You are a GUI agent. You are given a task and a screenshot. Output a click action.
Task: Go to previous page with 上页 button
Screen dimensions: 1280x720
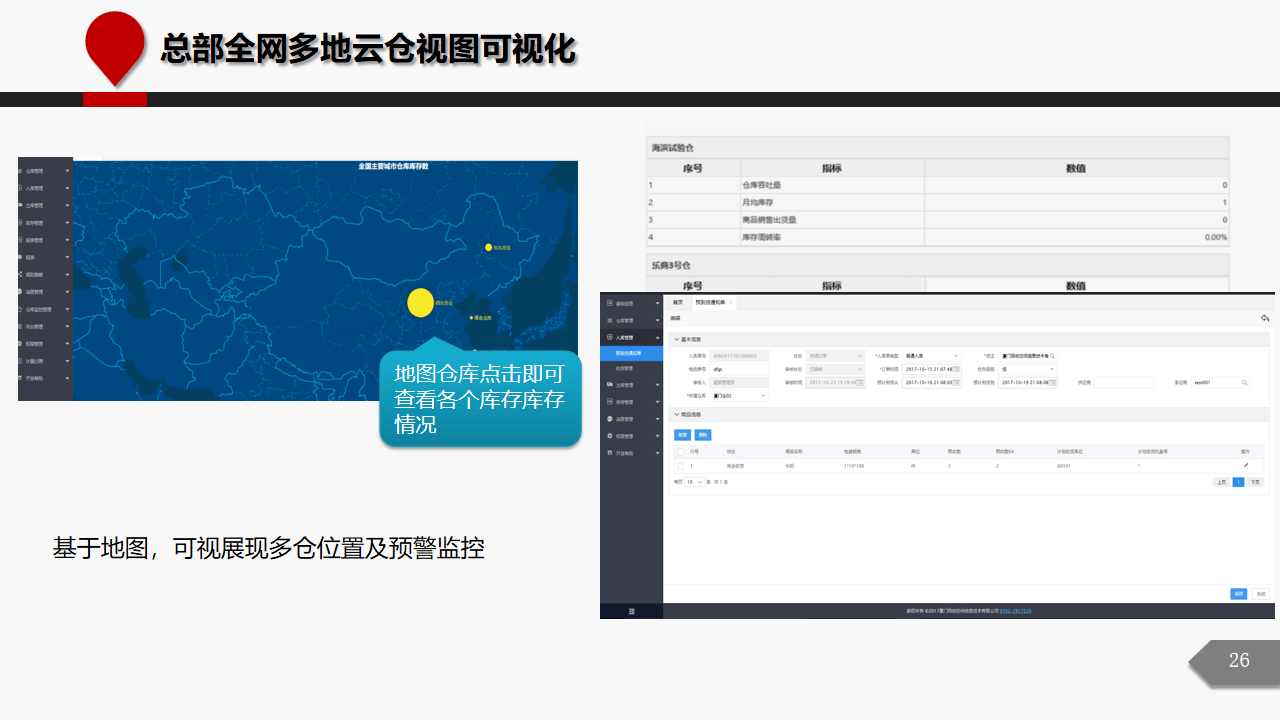coord(1222,482)
